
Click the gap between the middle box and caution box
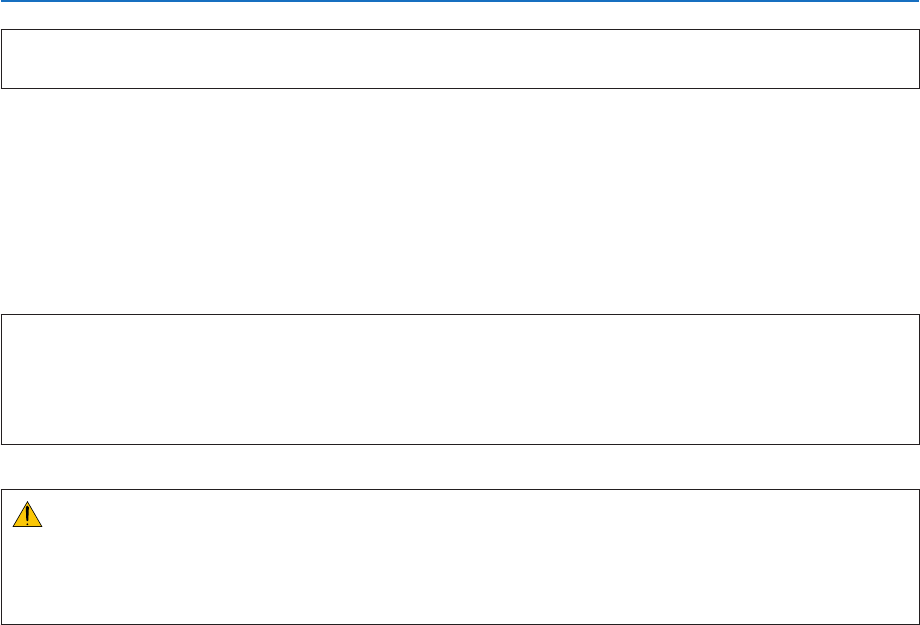pos(460,466)
